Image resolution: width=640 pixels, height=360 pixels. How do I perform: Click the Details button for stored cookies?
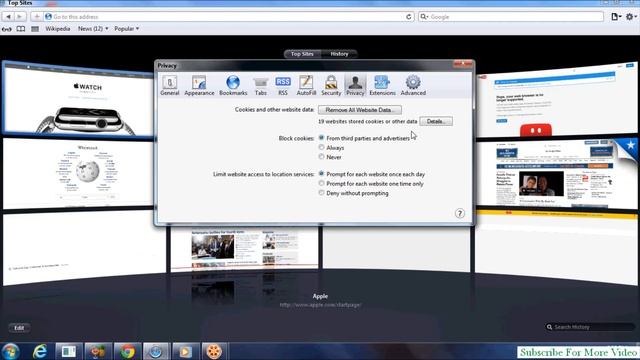(436, 121)
